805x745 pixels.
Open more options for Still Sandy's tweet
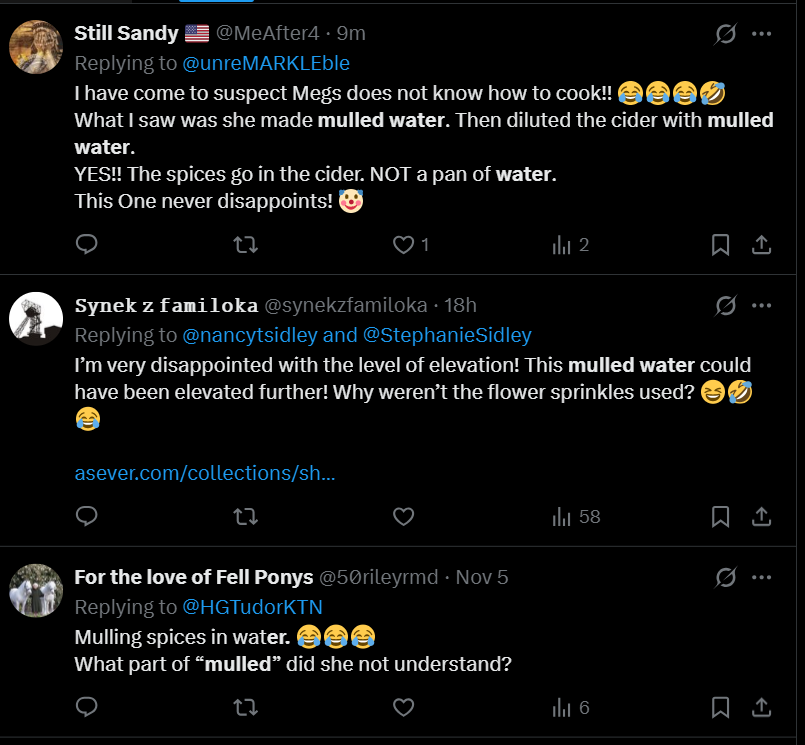pyautogui.click(x=761, y=34)
